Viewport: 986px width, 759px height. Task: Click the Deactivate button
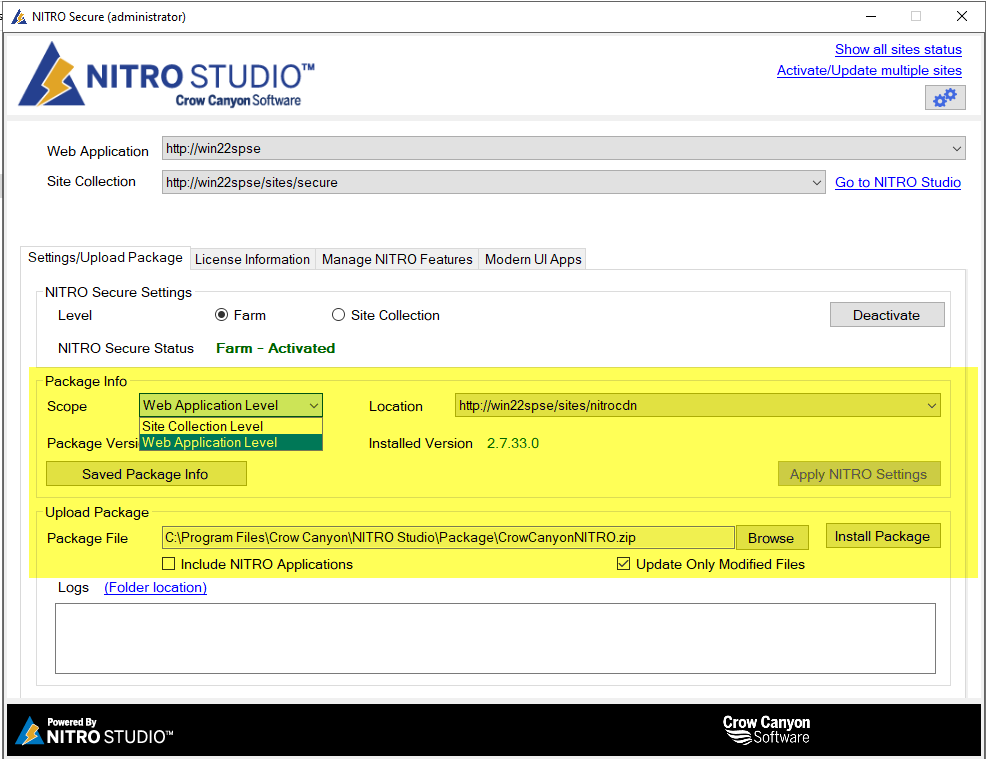[x=887, y=315]
